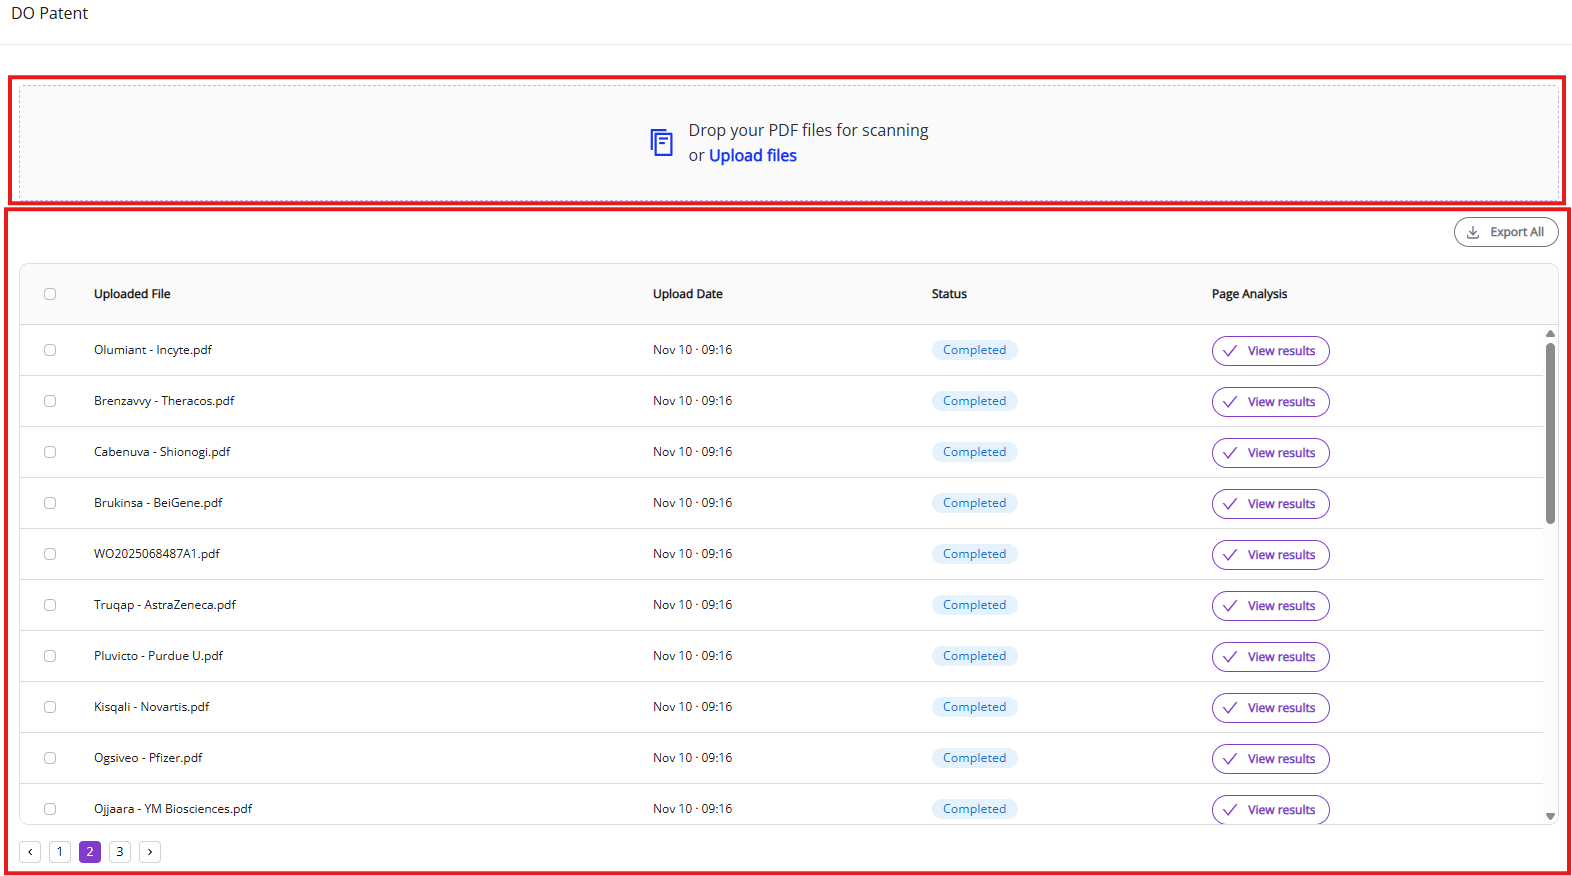This screenshot has width=1572, height=876.
Task: Click the PDF document upload icon
Action: pos(661,143)
